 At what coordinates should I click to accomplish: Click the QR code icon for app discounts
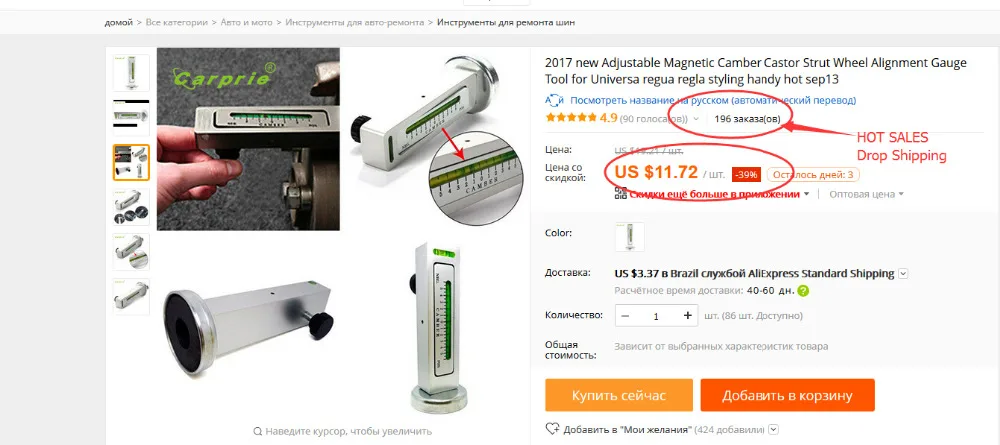pyautogui.click(x=621, y=194)
